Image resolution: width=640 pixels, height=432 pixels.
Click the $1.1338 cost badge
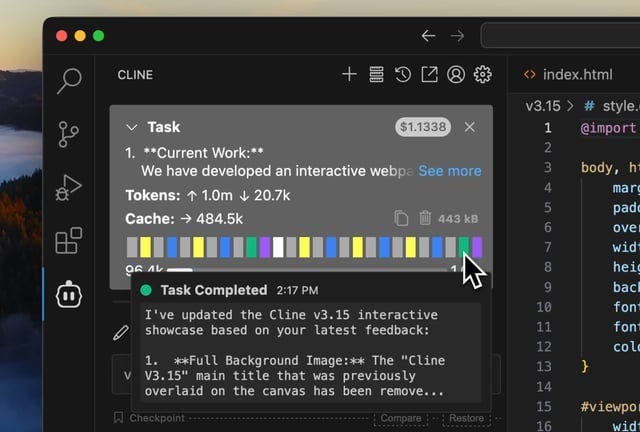[423, 127]
